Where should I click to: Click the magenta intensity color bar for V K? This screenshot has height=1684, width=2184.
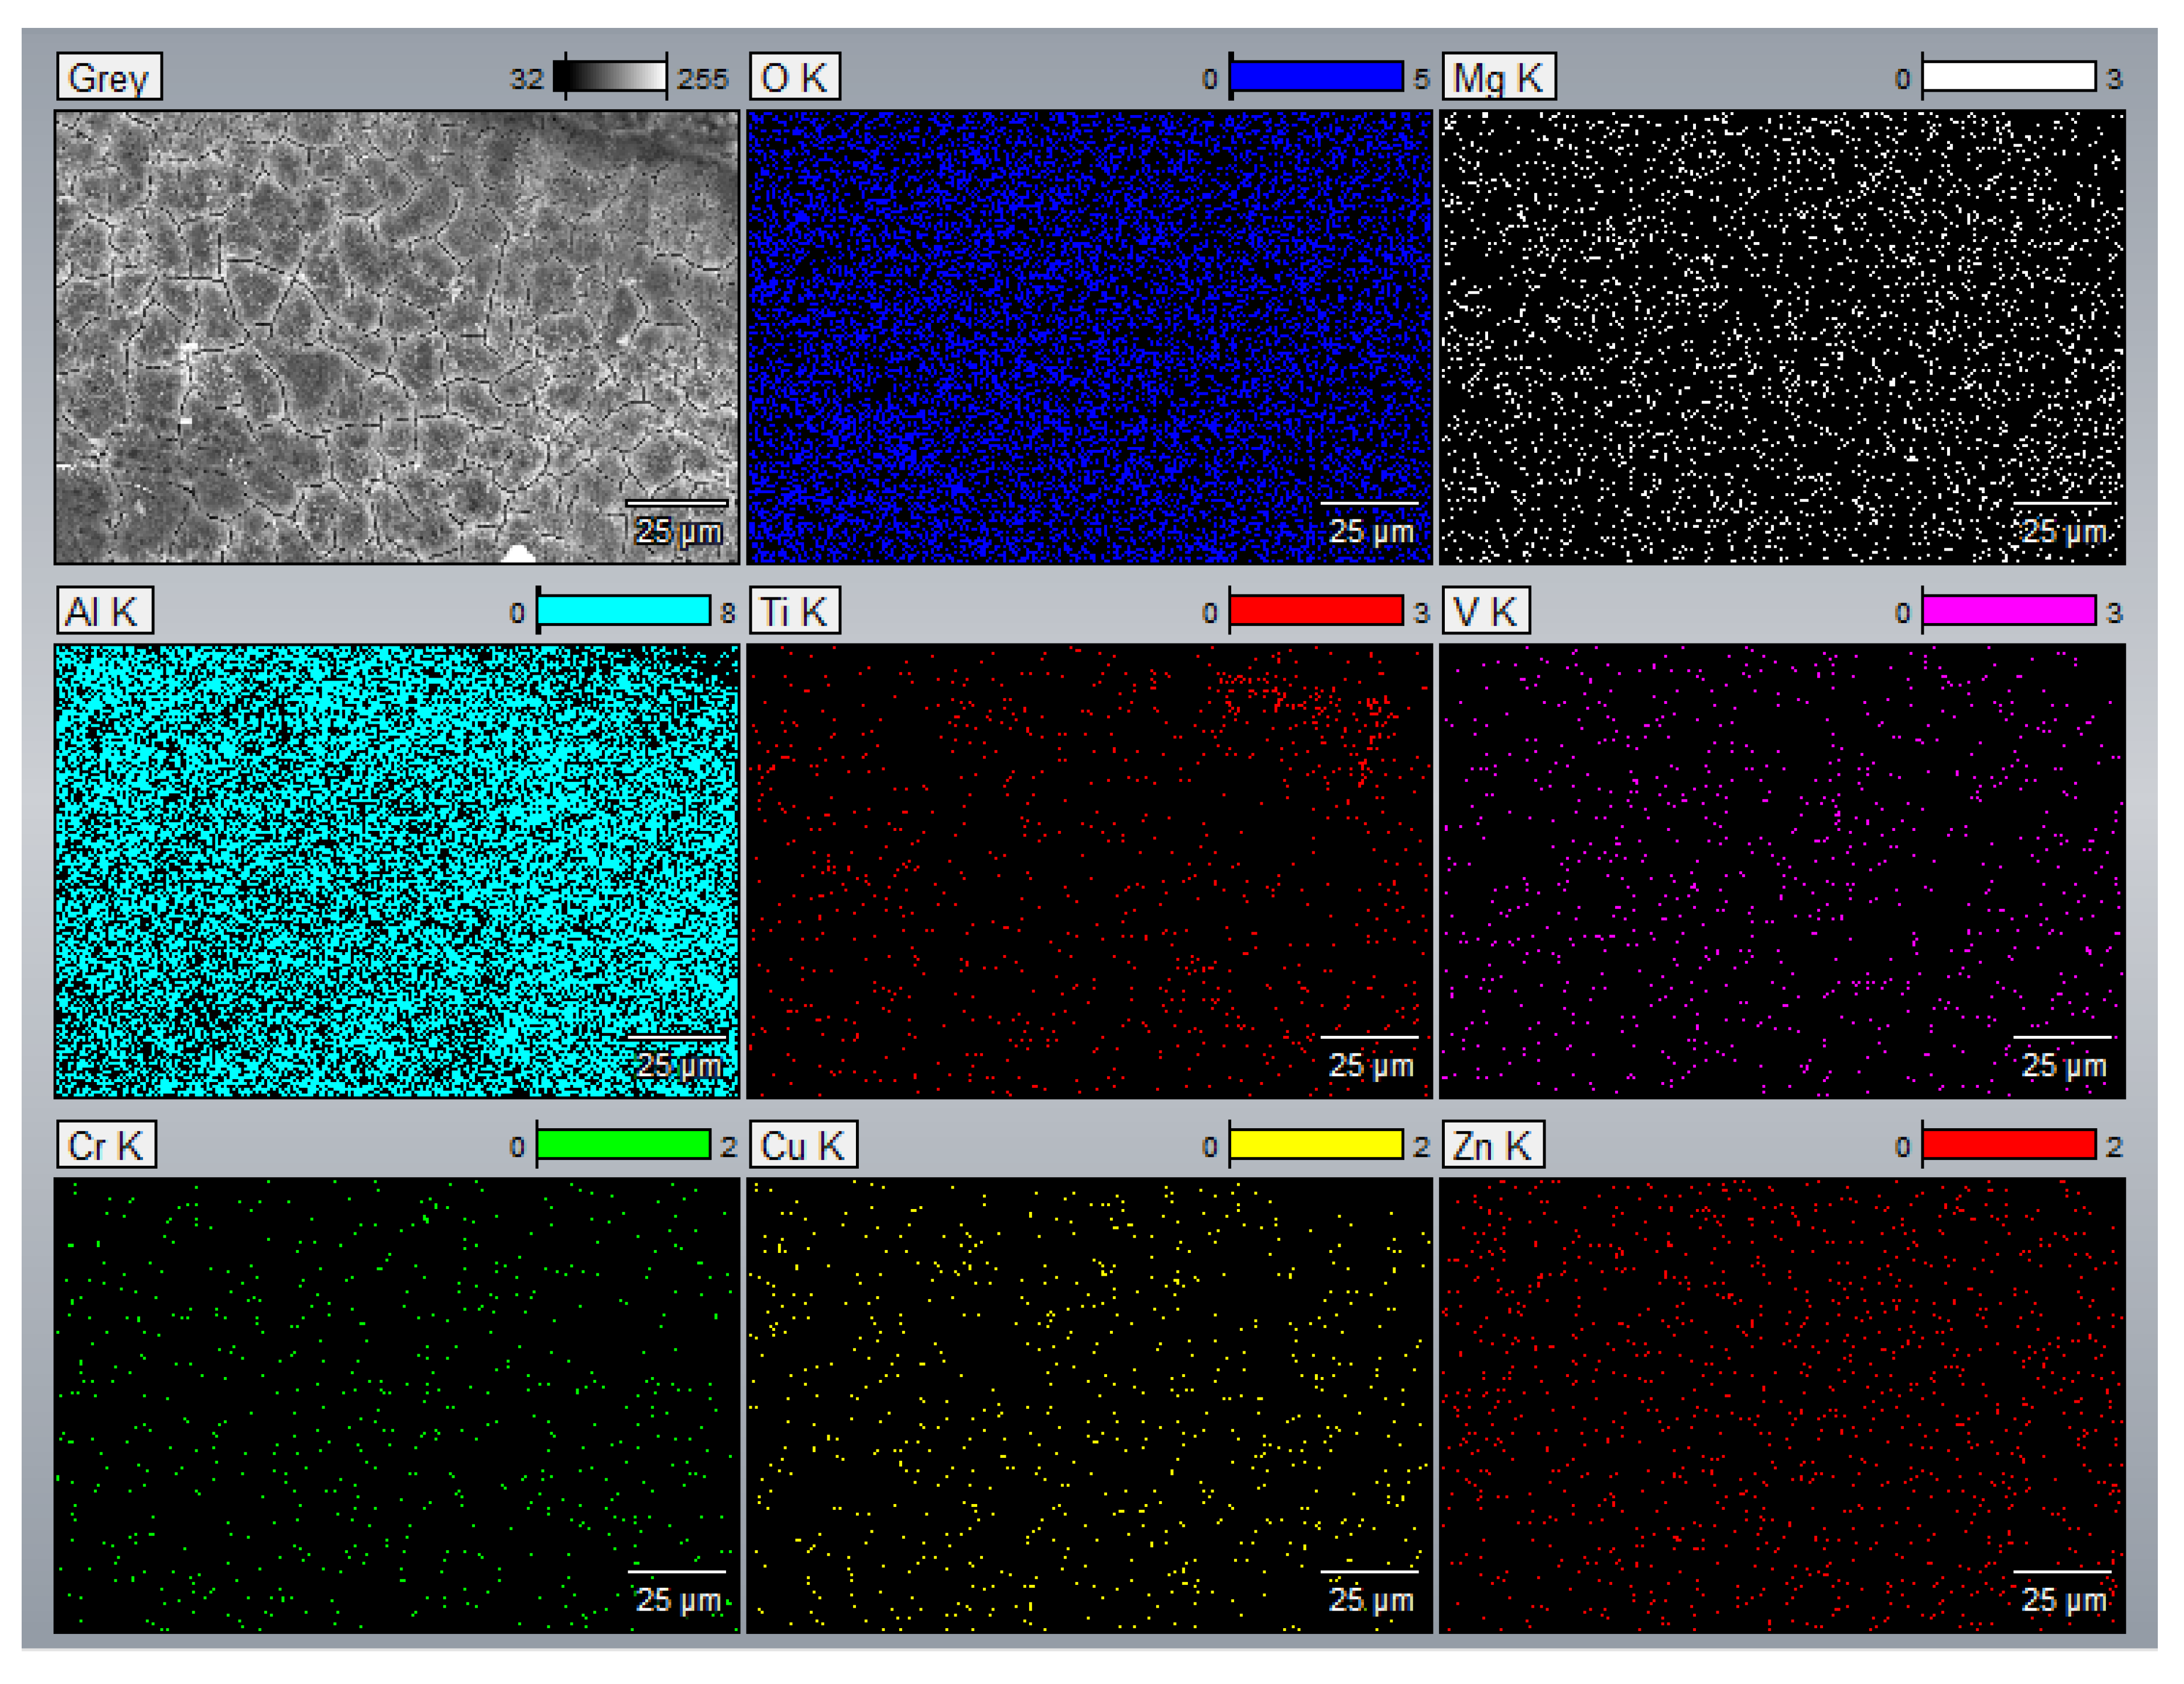(x=2010, y=610)
